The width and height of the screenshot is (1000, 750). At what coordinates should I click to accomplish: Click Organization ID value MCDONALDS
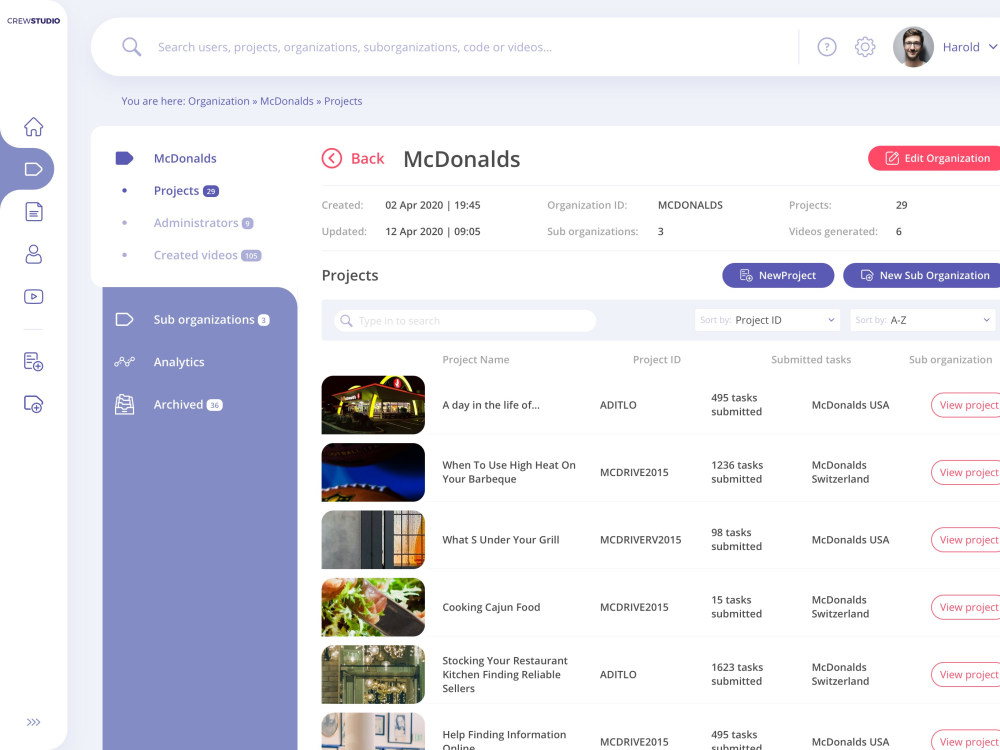pyautogui.click(x=690, y=205)
